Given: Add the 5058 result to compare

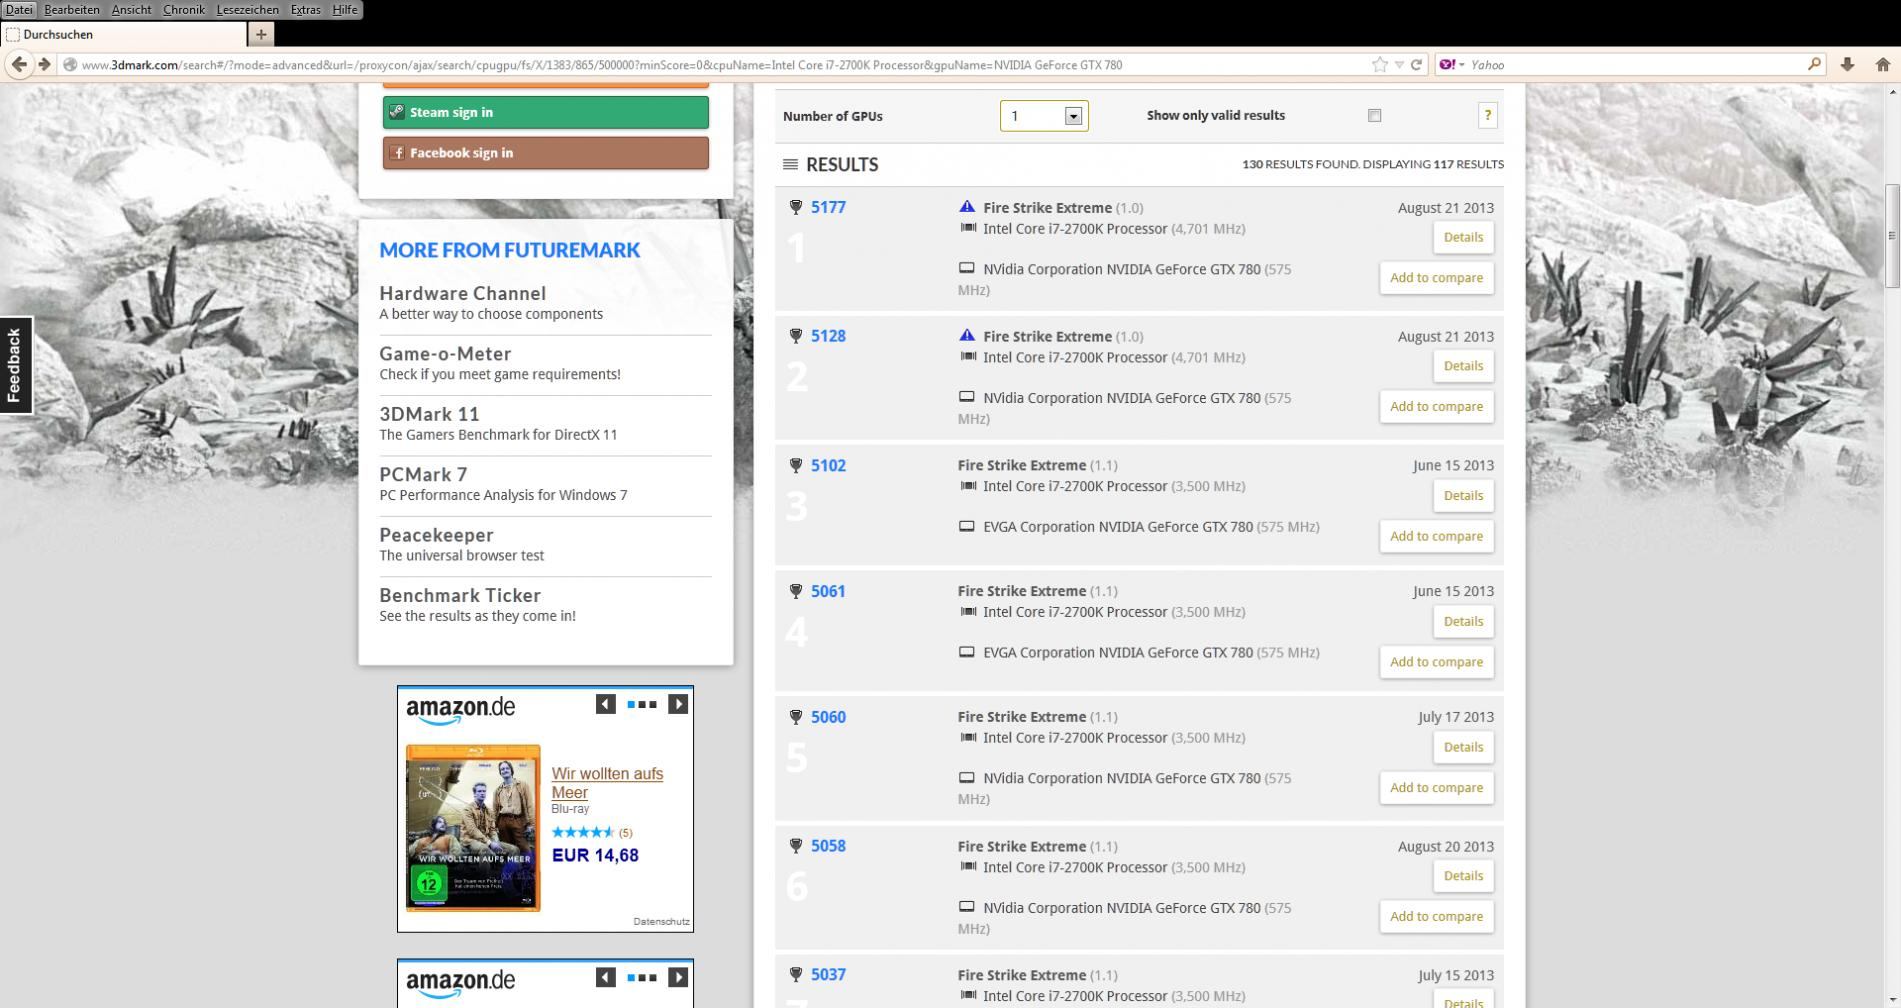Looking at the screenshot, I should [1437, 917].
